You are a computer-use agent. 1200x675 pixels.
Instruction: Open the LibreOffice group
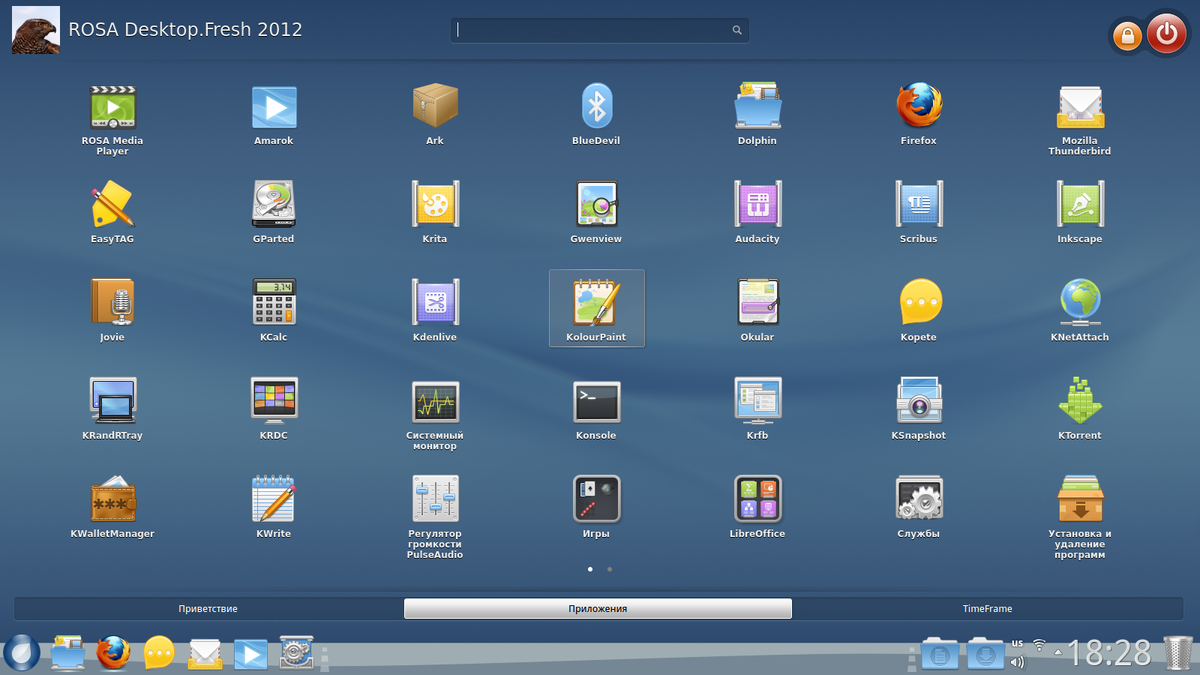pyautogui.click(x=757, y=506)
